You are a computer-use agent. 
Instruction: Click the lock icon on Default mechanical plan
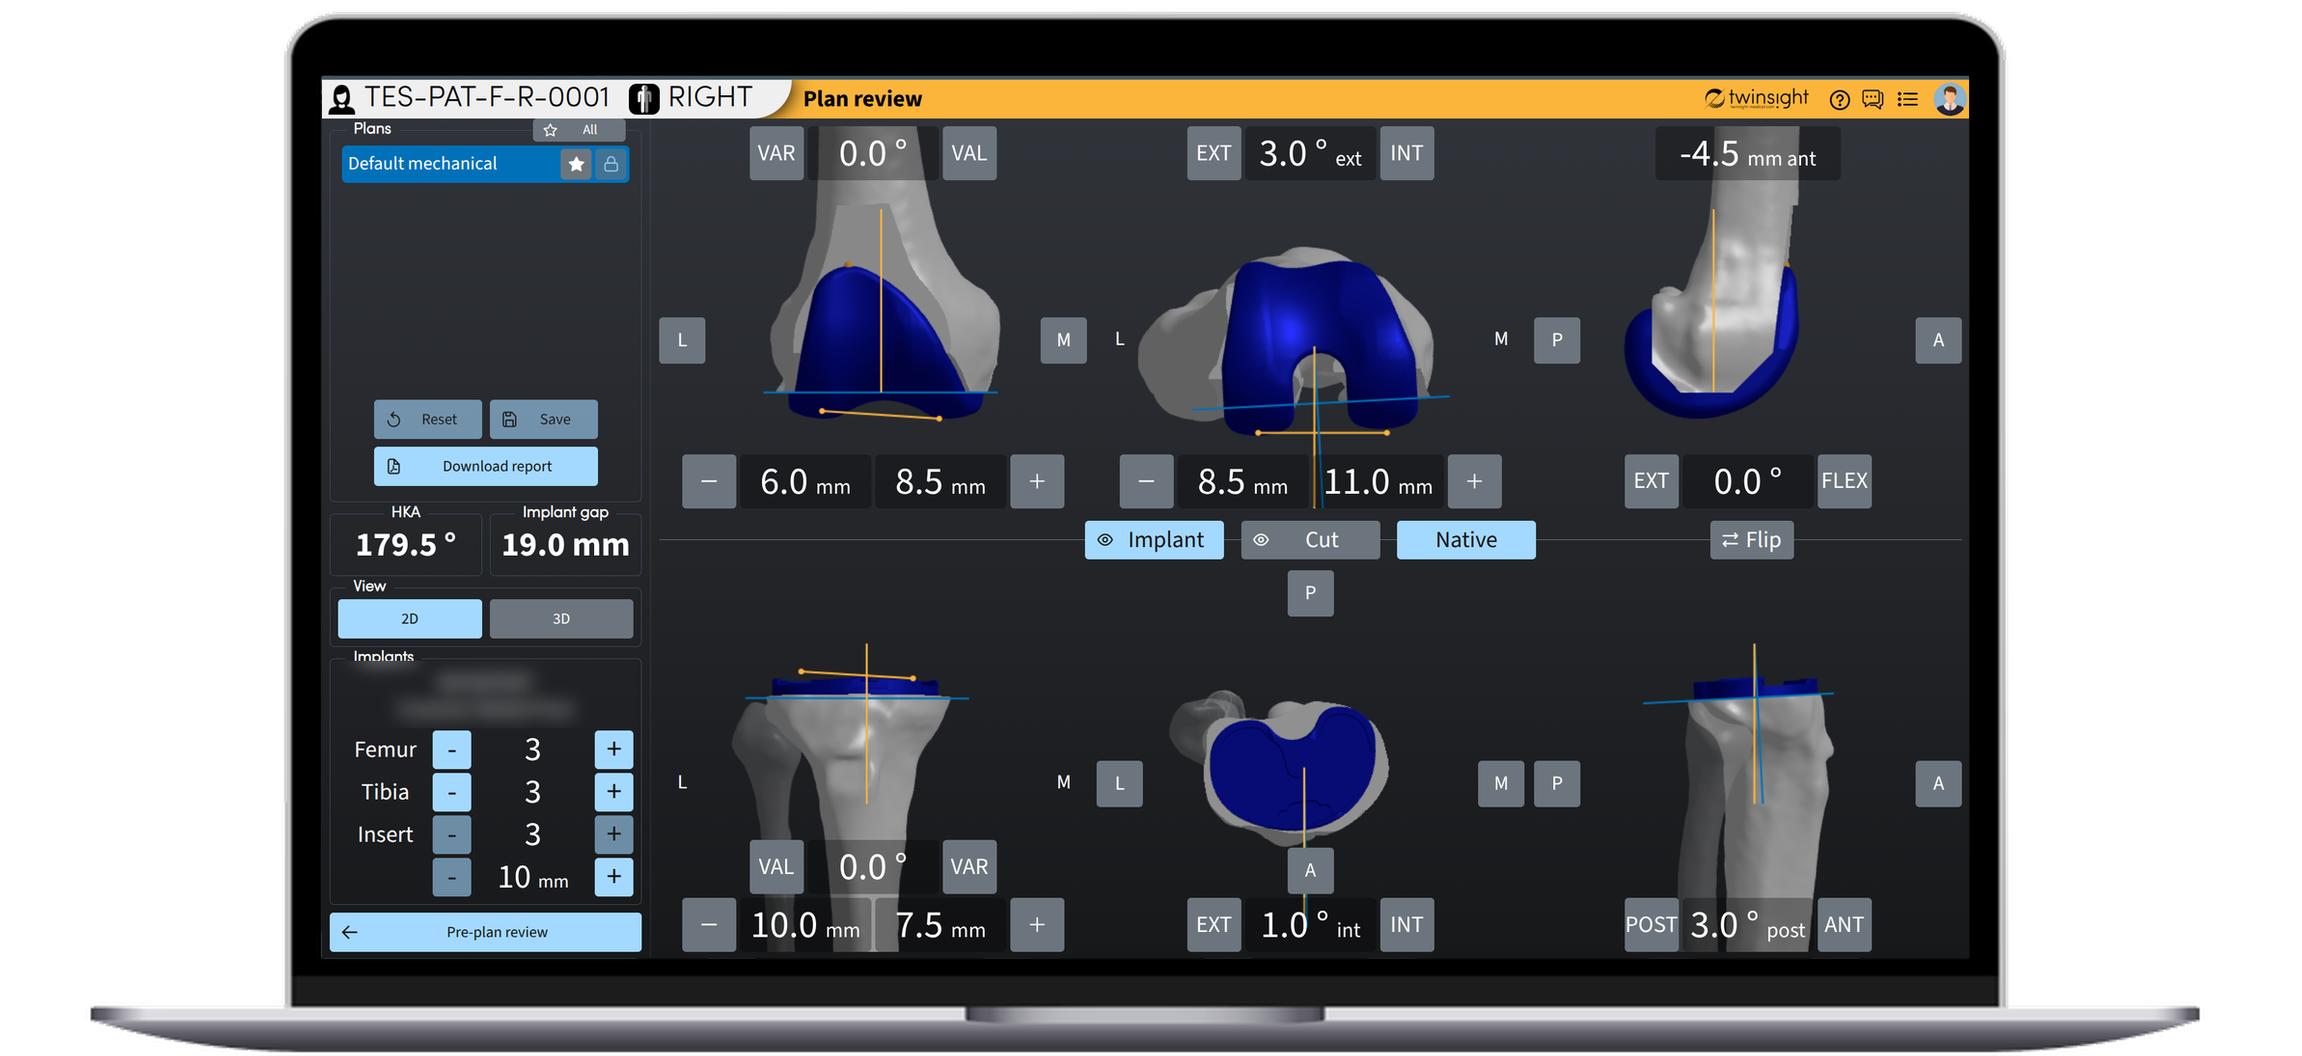coord(610,164)
